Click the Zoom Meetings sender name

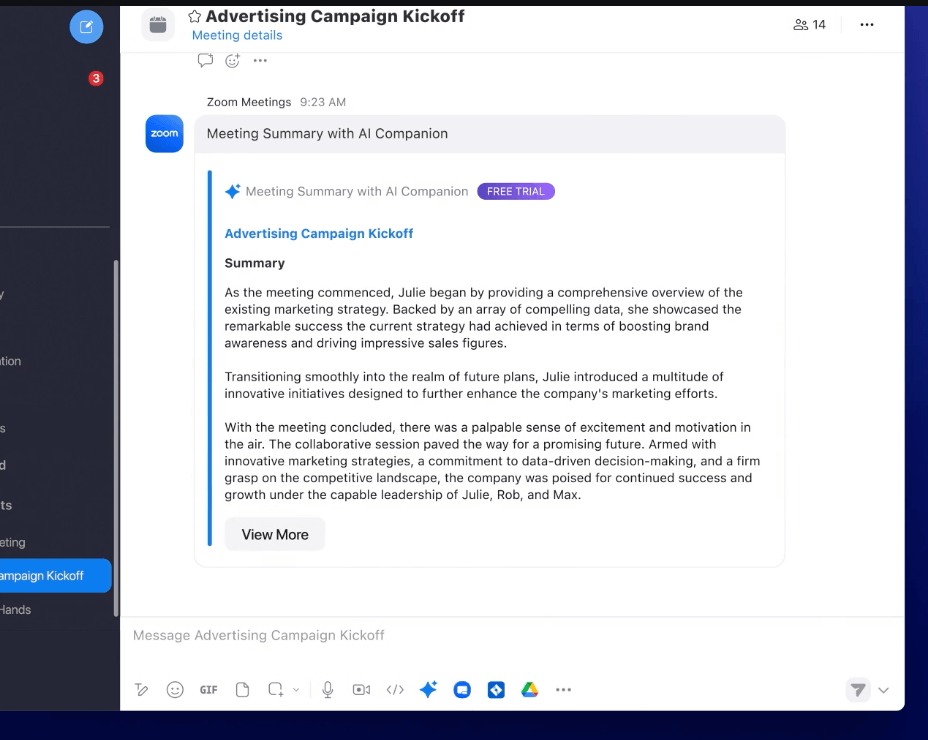tap(249, 102)
